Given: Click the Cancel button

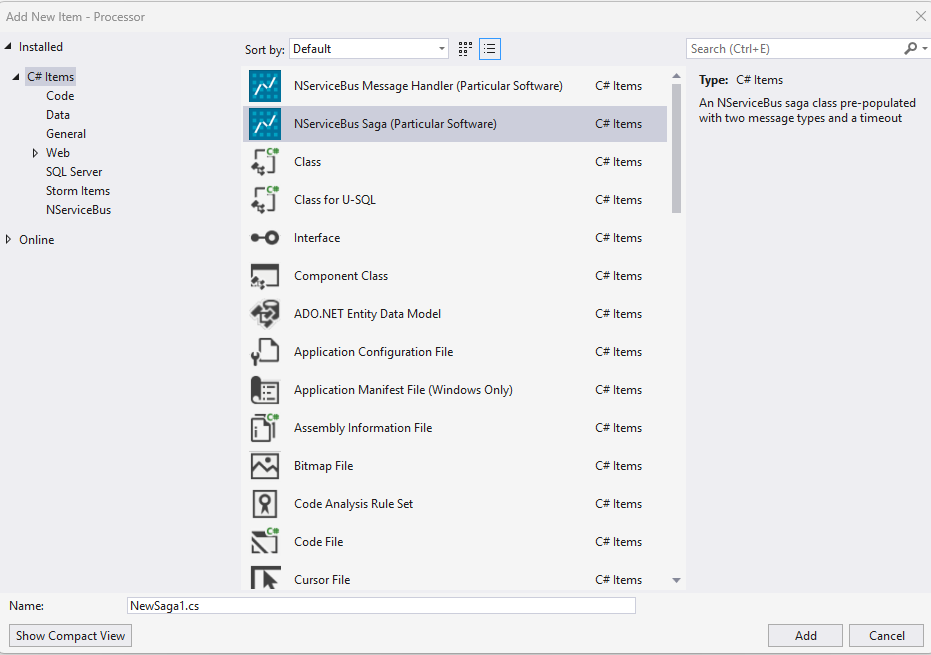Looking at the screenshot, I should [886, 635].
